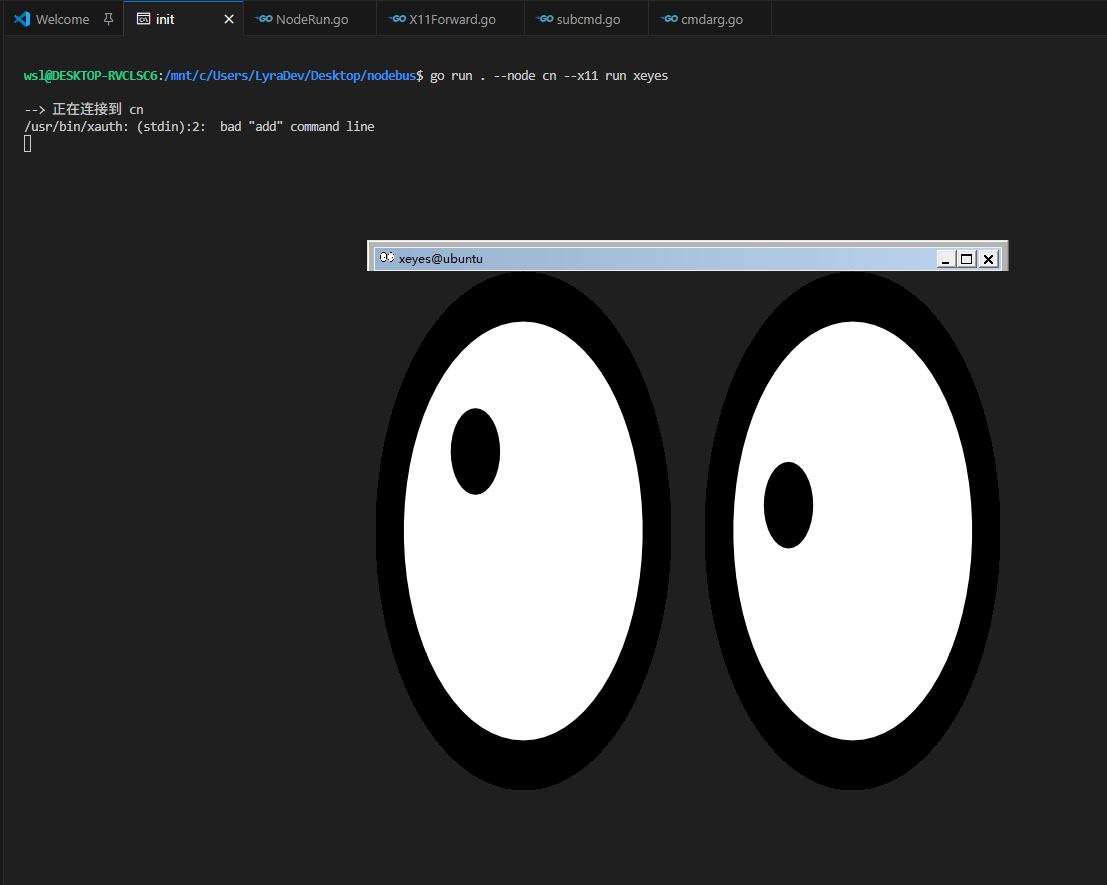The height and width of the screenshot is (885, 1107).
Task: Focus the terminal at the cursor block
Action: [x=28, y=144]
